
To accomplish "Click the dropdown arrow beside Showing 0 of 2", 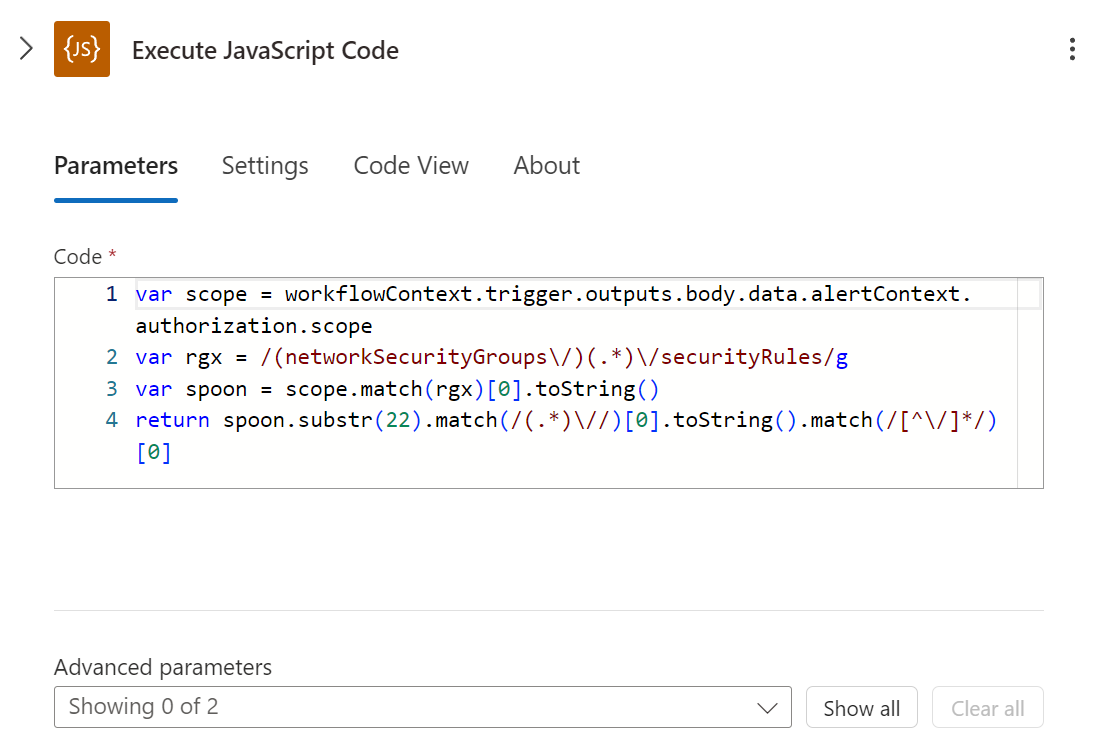I will point(767,708).
